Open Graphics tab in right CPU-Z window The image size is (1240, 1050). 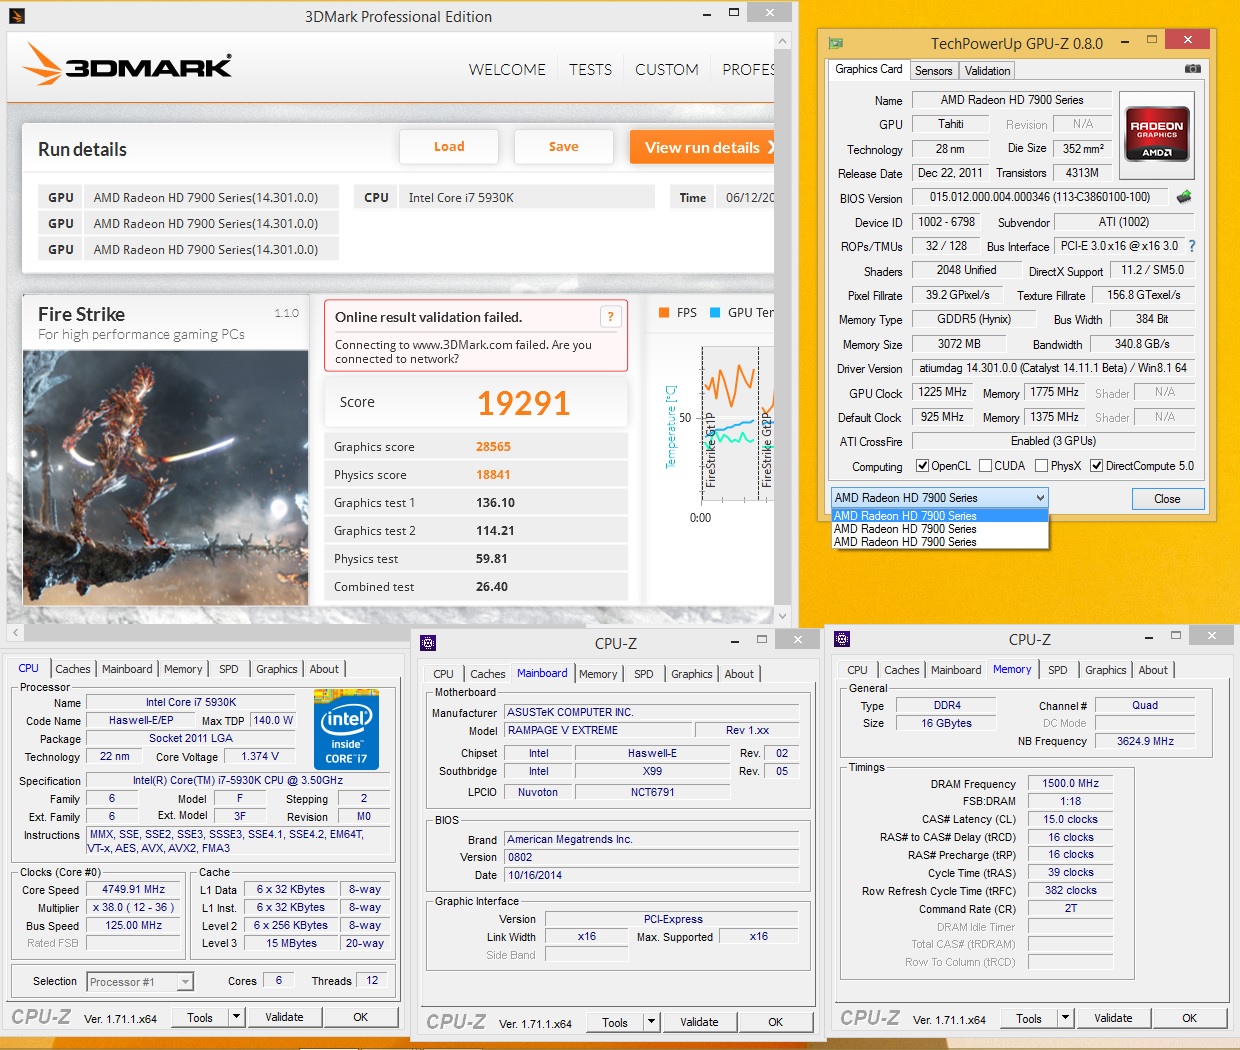(1105, 670)
